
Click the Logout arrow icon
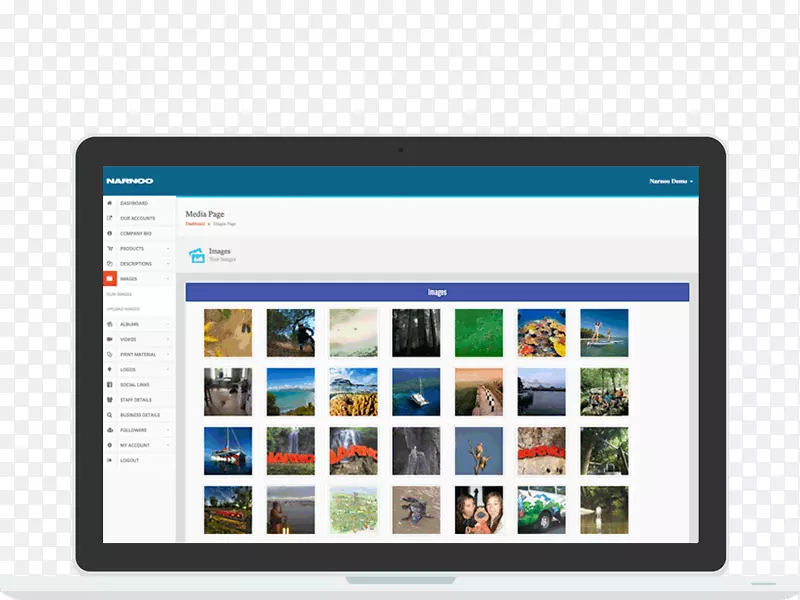coord(110,460)
